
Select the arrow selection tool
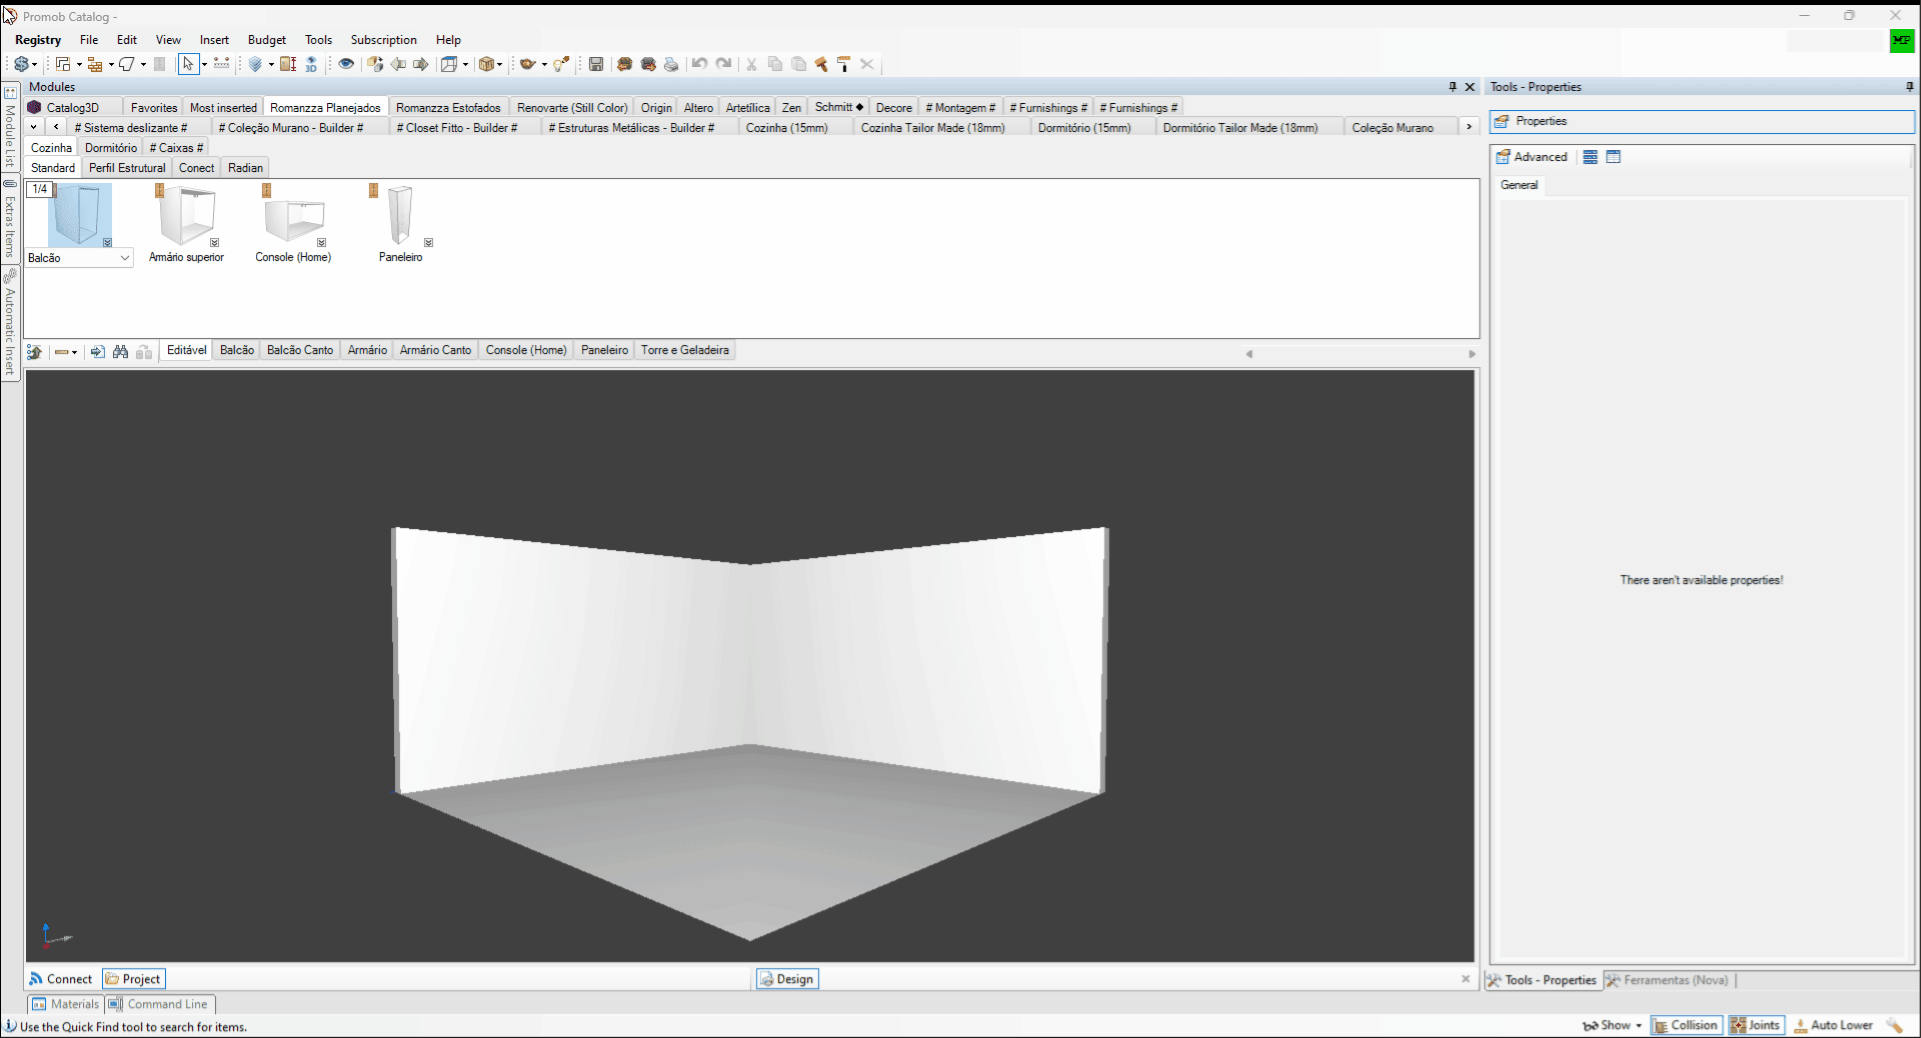[188, 64]
